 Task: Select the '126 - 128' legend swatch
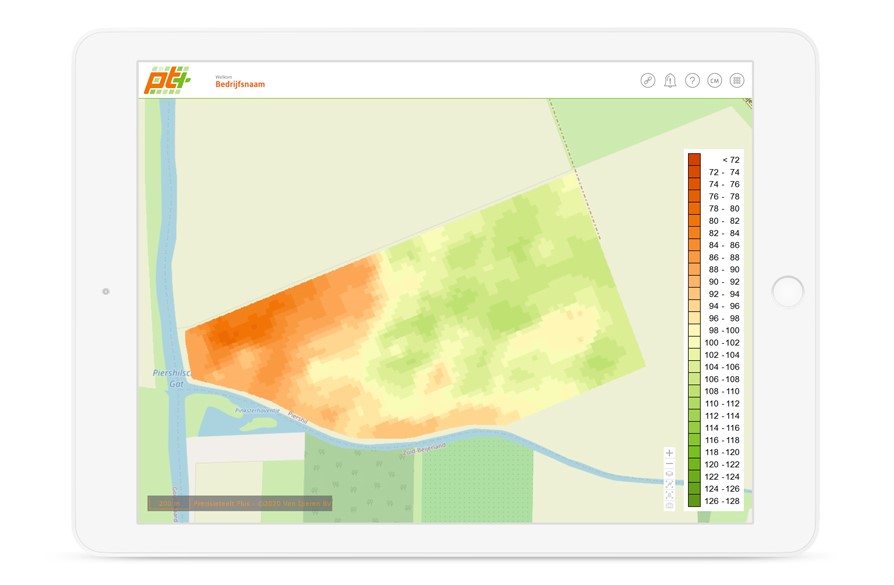coord(694,501)
